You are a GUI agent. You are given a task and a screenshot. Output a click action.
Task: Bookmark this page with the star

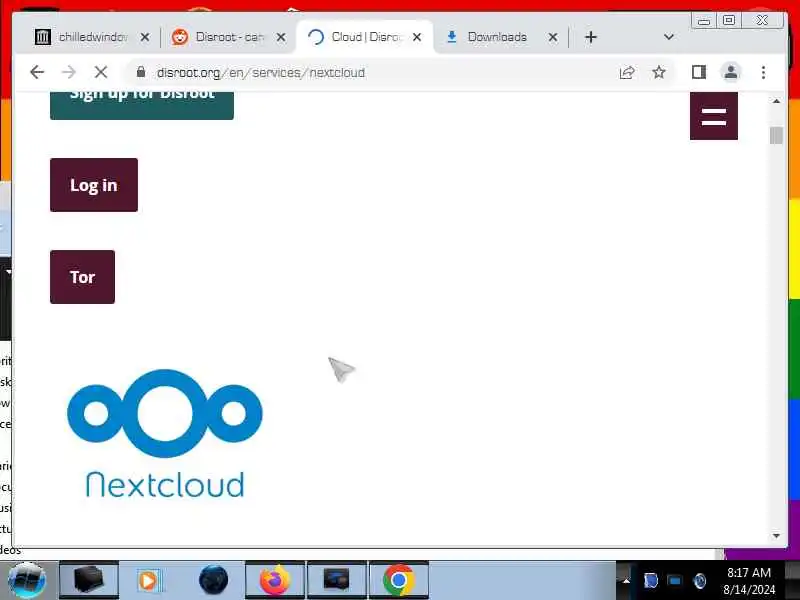(659, 72)
